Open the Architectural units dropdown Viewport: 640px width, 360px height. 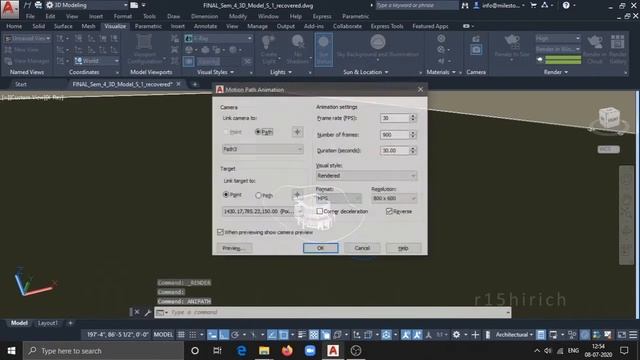[x=514, y=335]
